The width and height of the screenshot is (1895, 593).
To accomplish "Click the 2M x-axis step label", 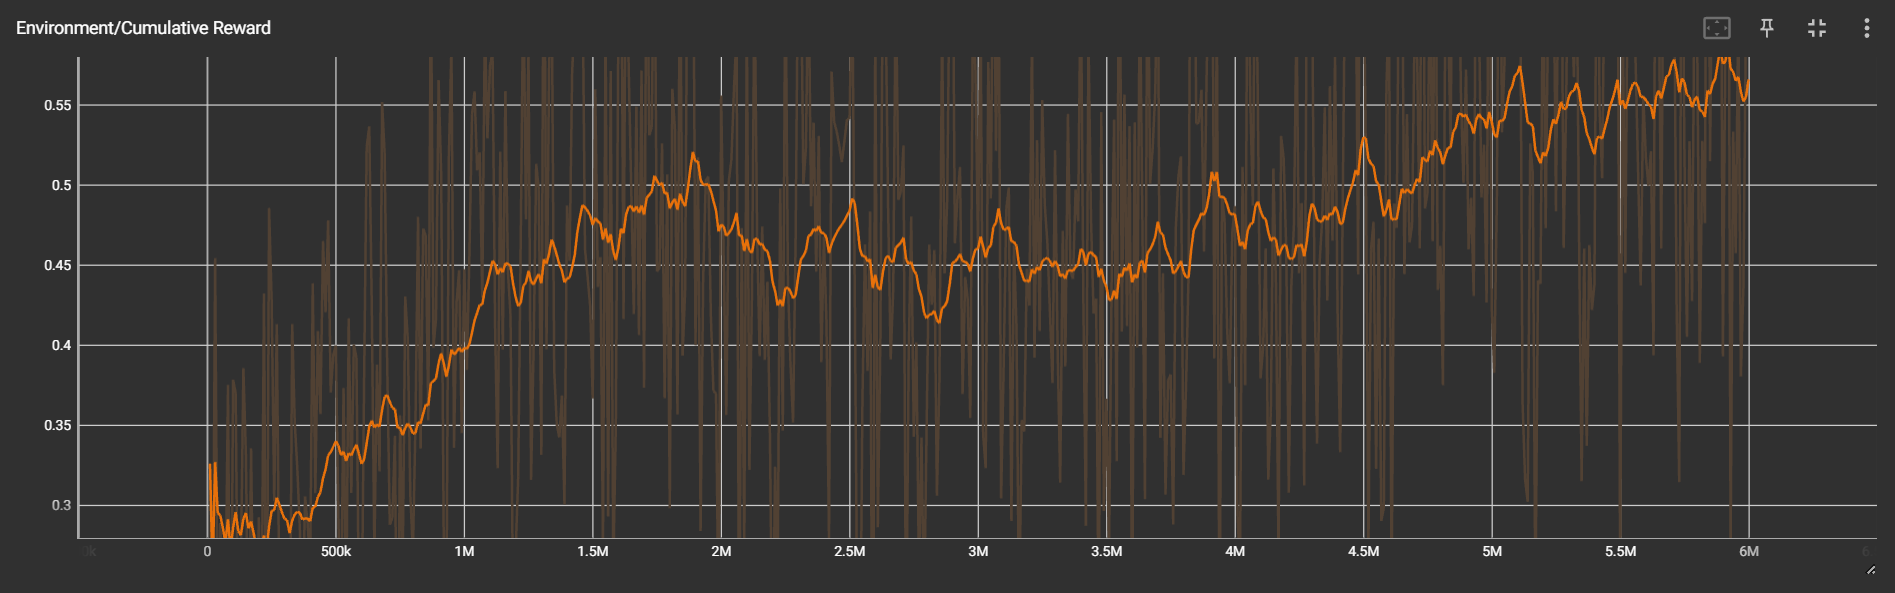I will coord(721,551).
